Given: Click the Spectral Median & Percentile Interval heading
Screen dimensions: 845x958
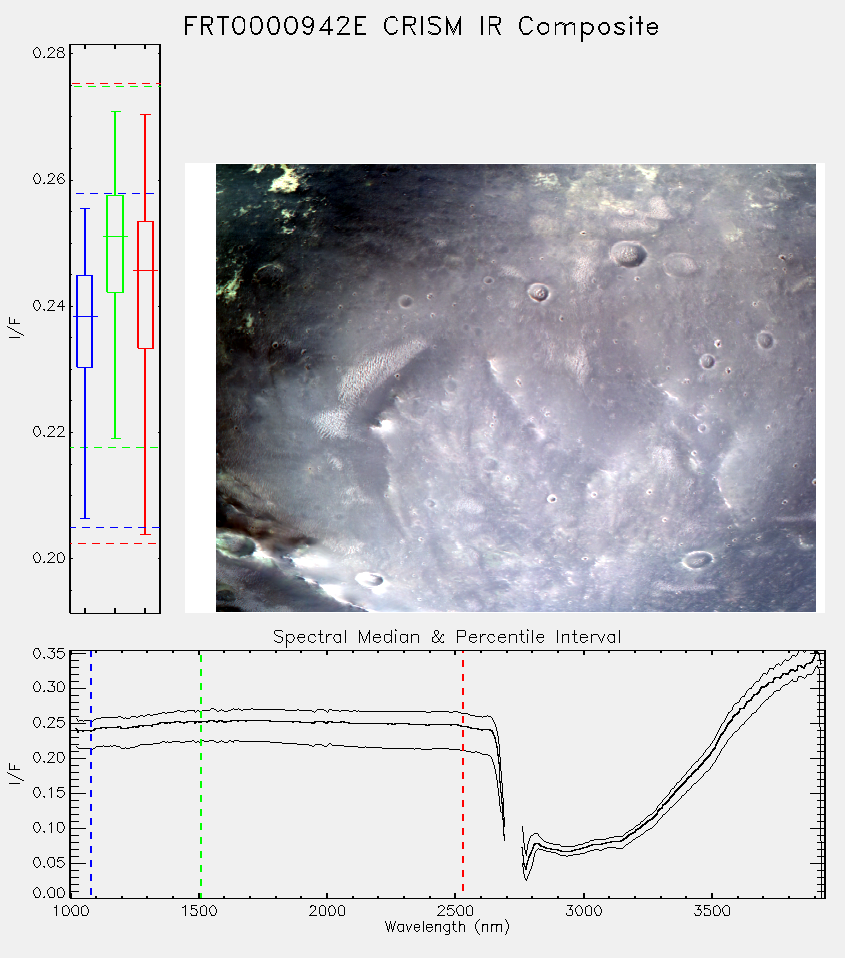Looking at the screenshot, I should coord(447,637).
